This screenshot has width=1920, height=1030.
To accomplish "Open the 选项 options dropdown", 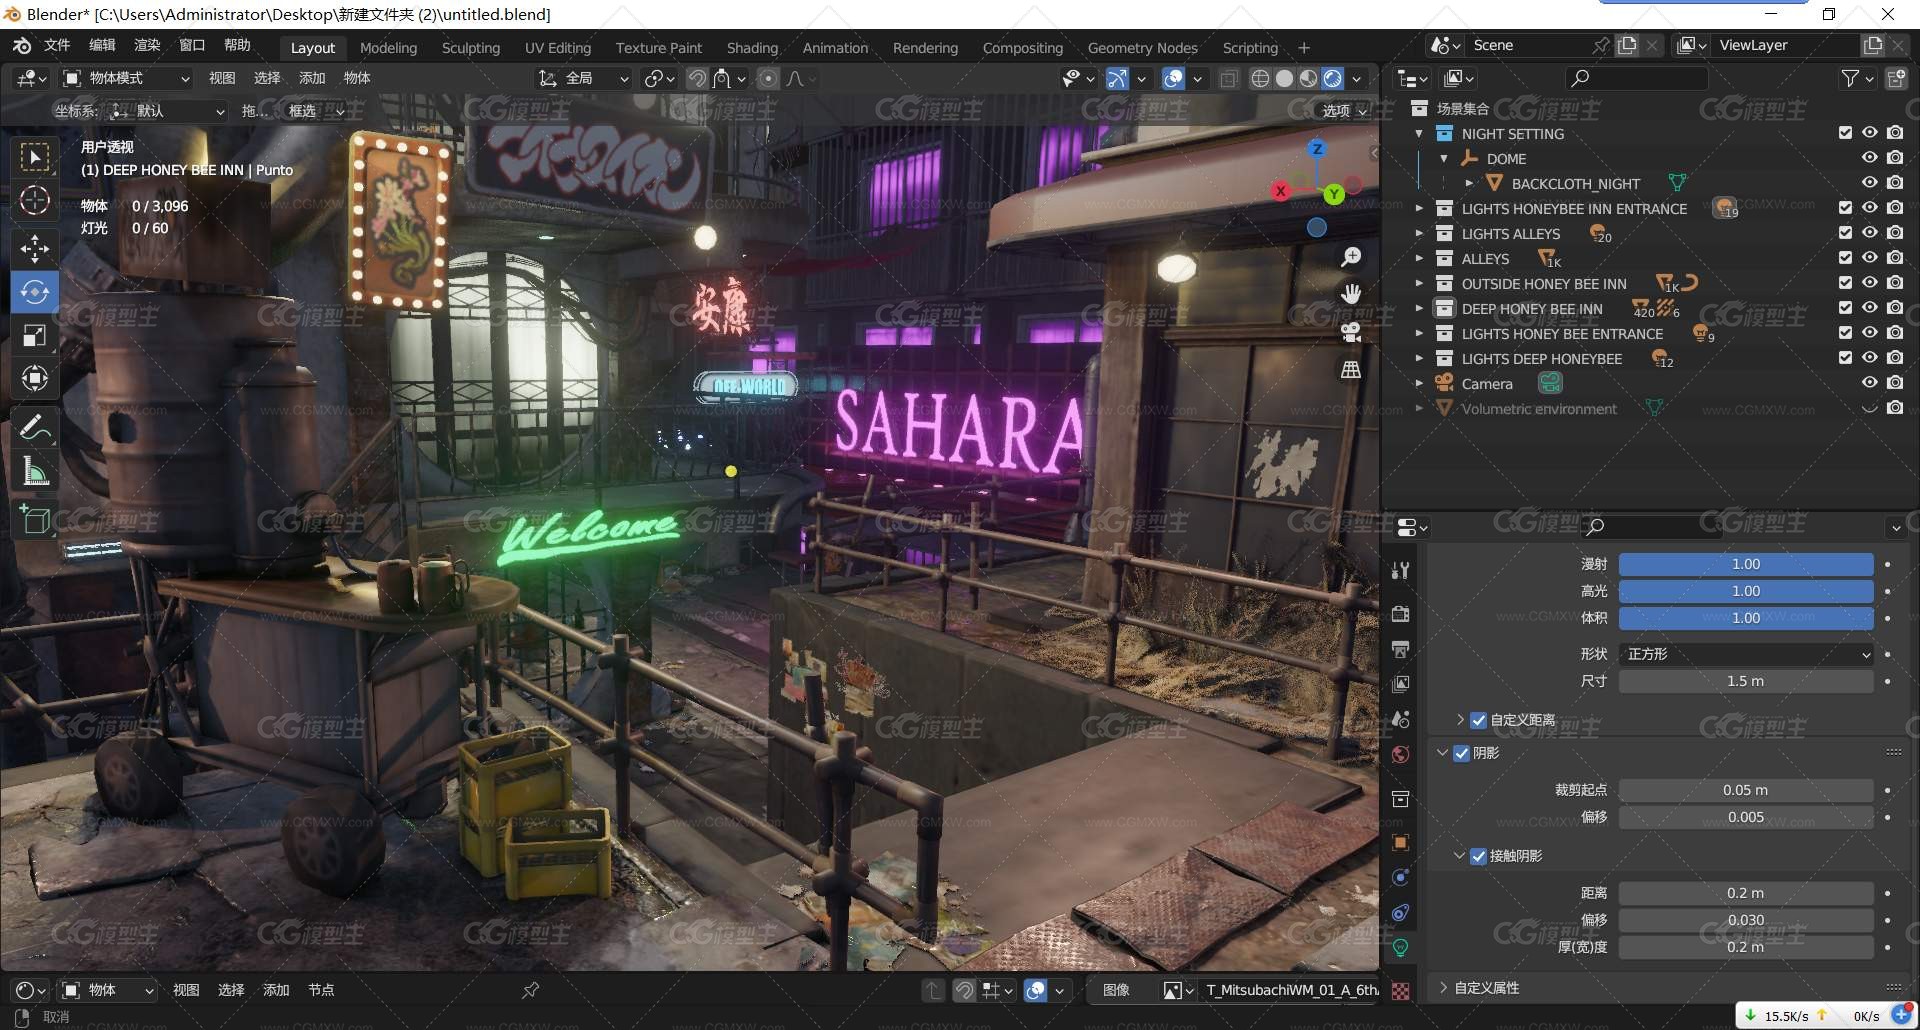I will coord(1345,111).
